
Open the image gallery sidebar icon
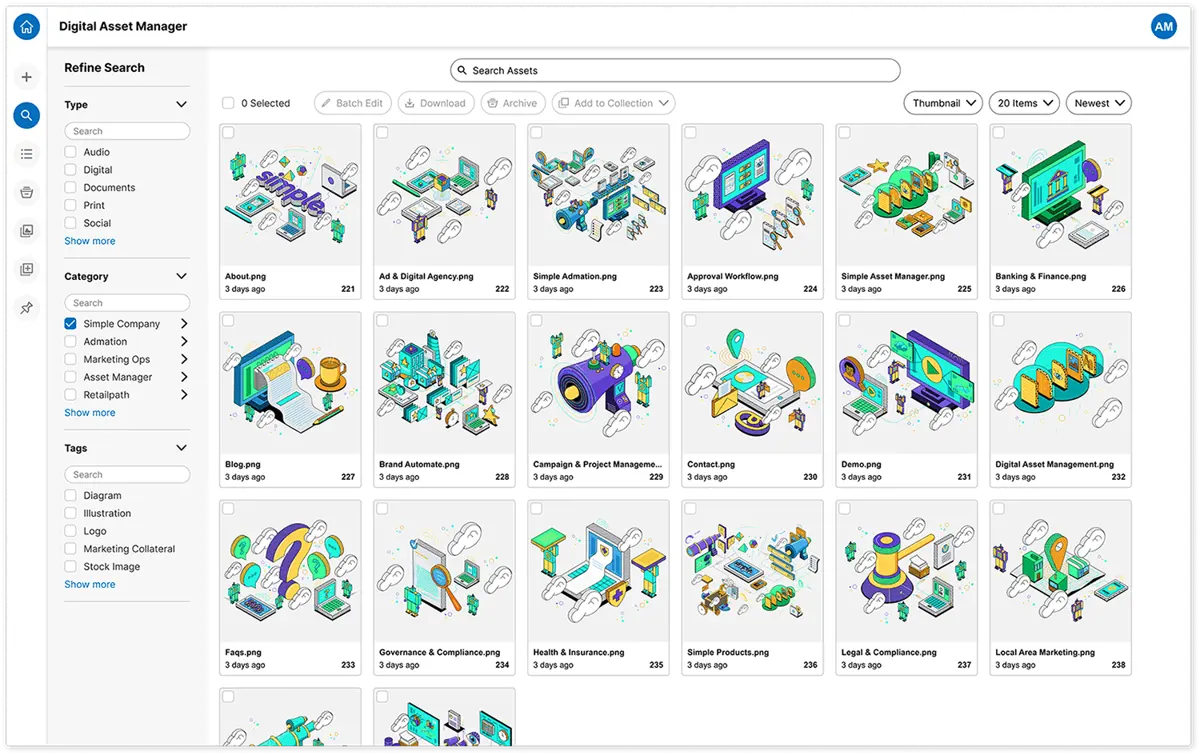(27, 231)
